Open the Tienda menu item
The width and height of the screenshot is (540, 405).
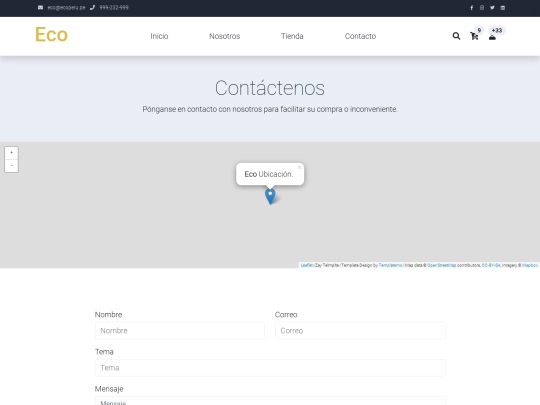coord(292,36)
